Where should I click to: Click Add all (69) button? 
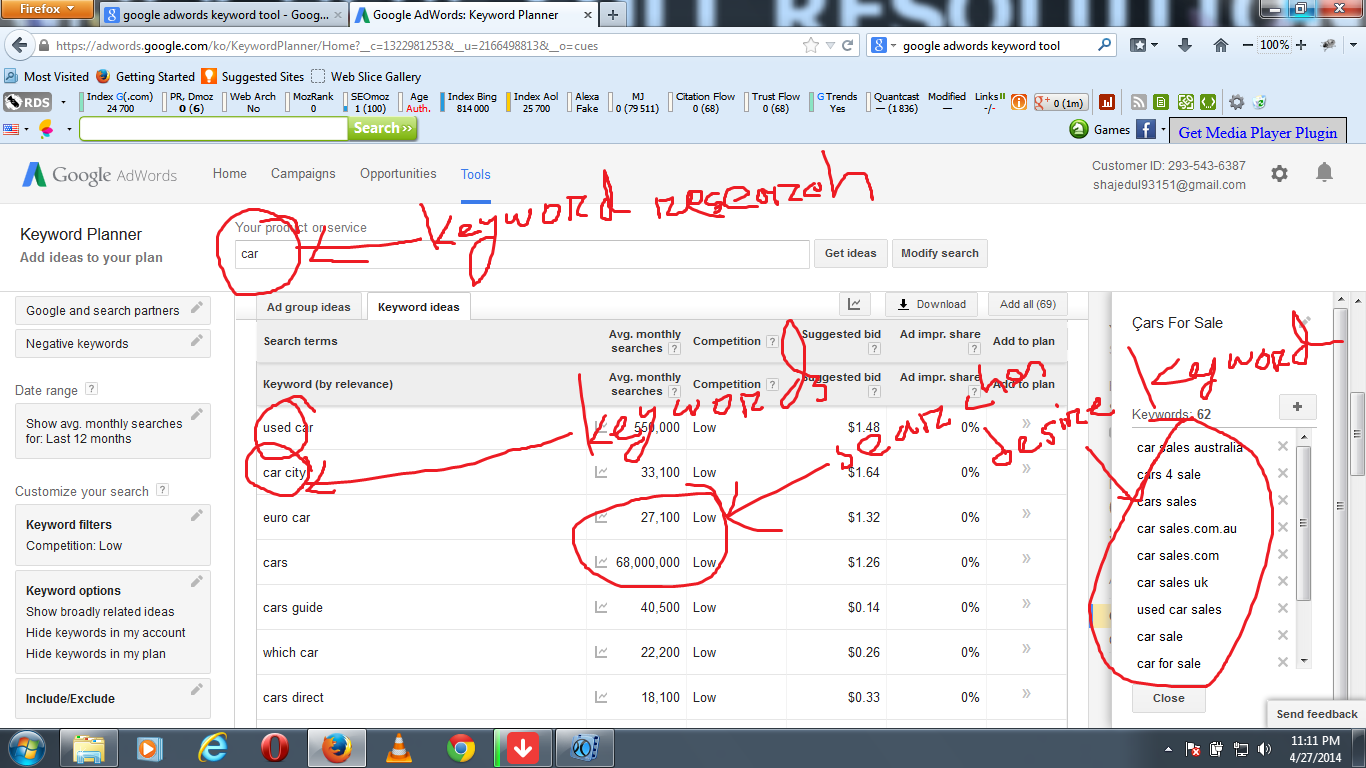pos(1027,304)
